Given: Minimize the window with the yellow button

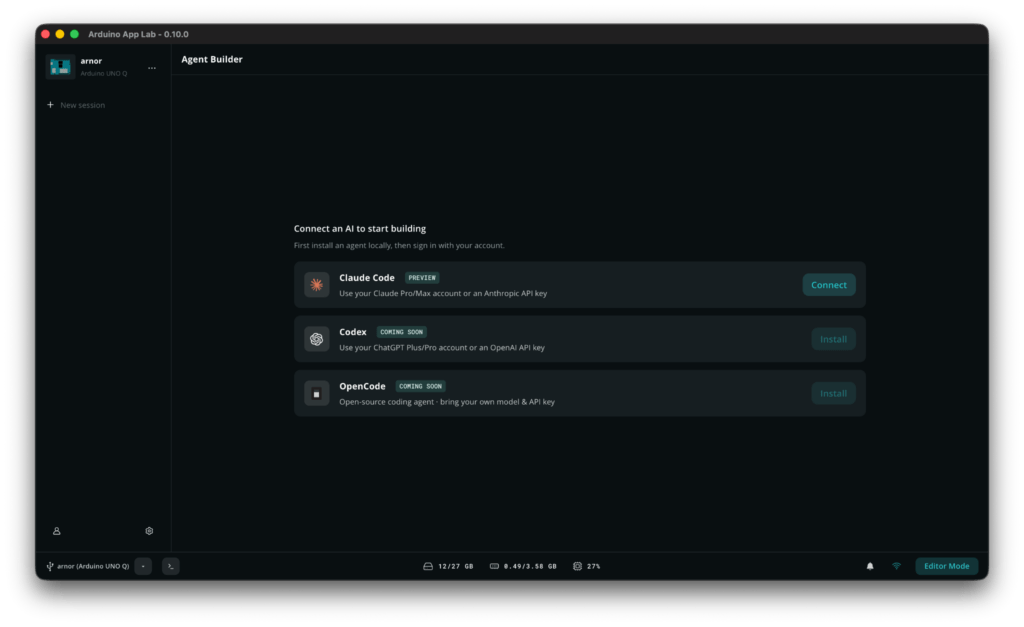Looking at the screenshot, I should (x=60, y=34).
